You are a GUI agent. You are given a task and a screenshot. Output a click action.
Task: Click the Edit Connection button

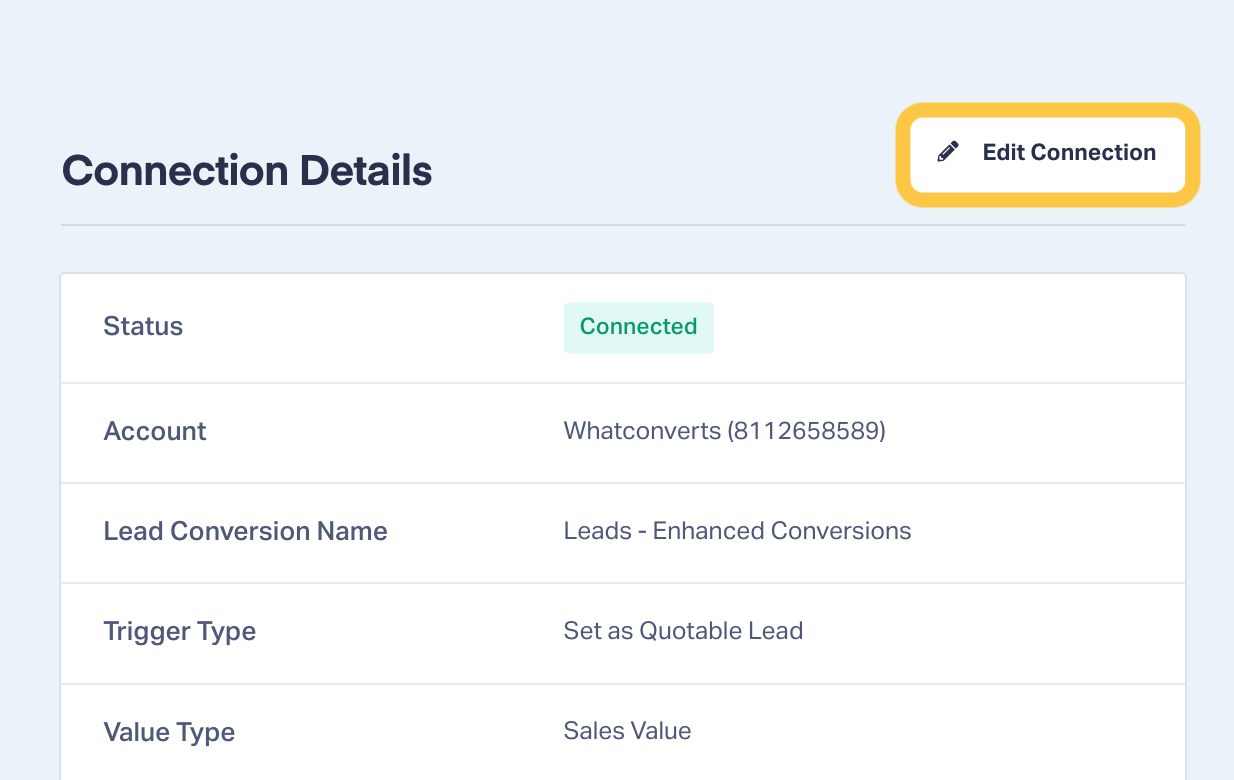click(1047, 154)
